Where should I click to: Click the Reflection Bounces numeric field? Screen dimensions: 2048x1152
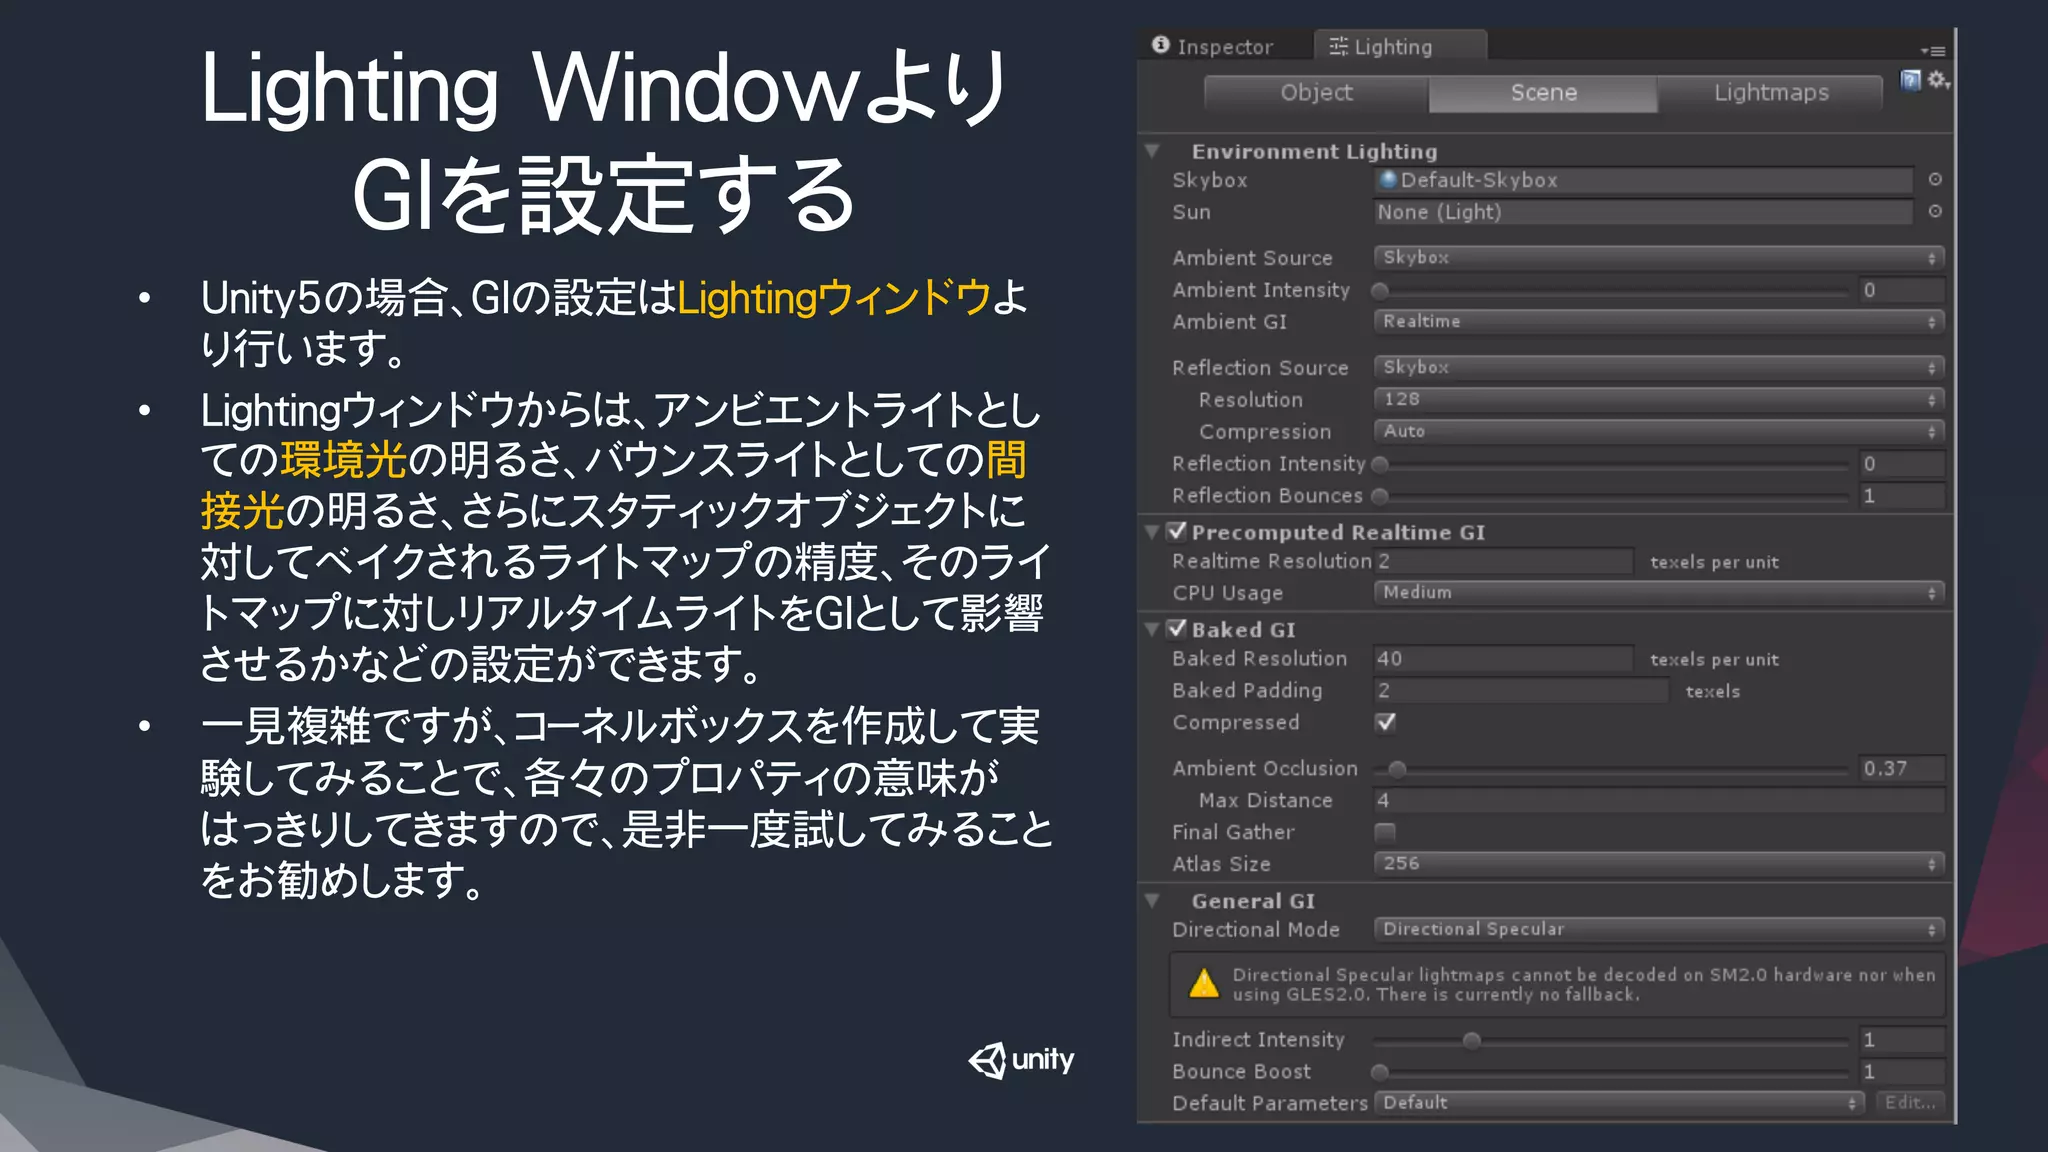pyautogui.click(x=1902, y=495)
